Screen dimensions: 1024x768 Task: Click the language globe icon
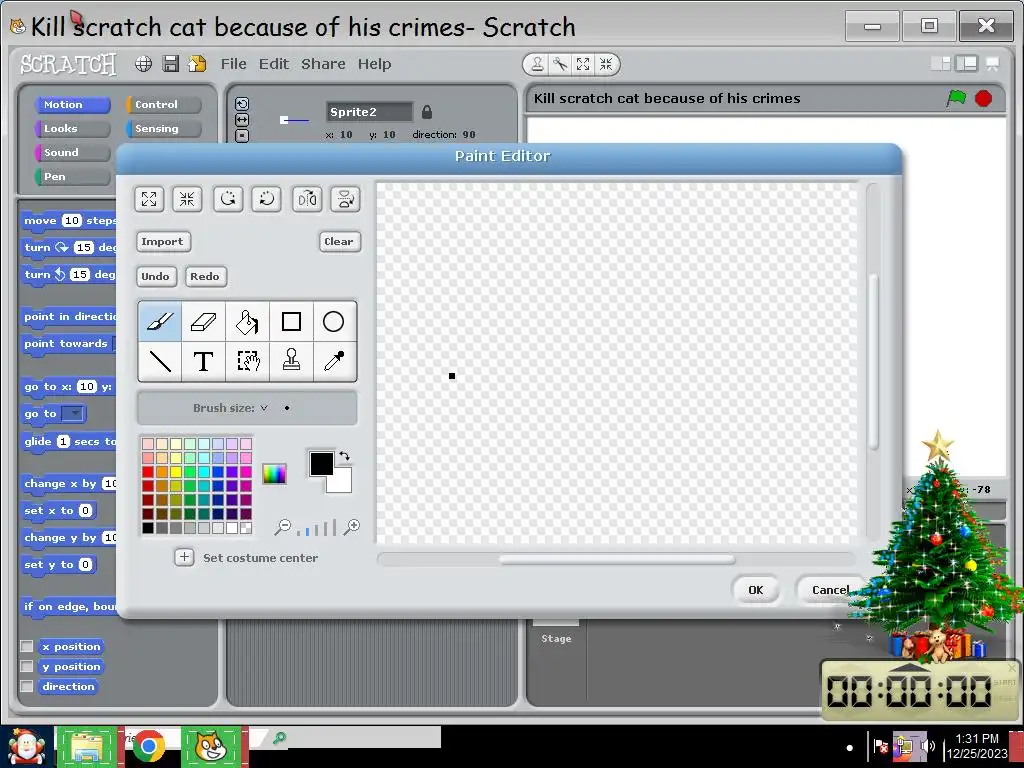(144, 63)
